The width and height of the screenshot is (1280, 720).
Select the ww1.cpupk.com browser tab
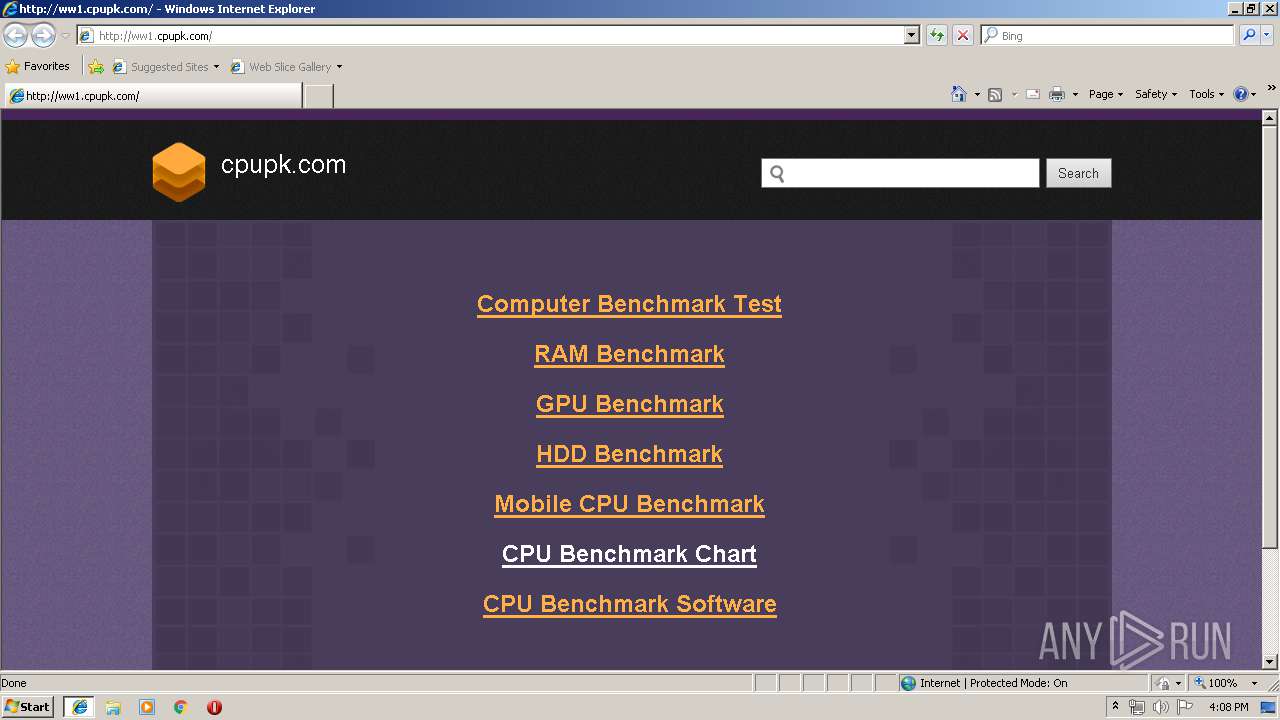pyautogui.click(x=152, y=96)
